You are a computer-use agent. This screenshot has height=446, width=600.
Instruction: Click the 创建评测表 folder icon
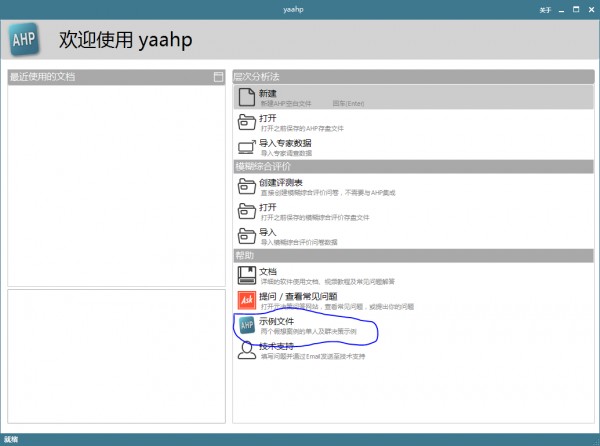tap(246, 187)
